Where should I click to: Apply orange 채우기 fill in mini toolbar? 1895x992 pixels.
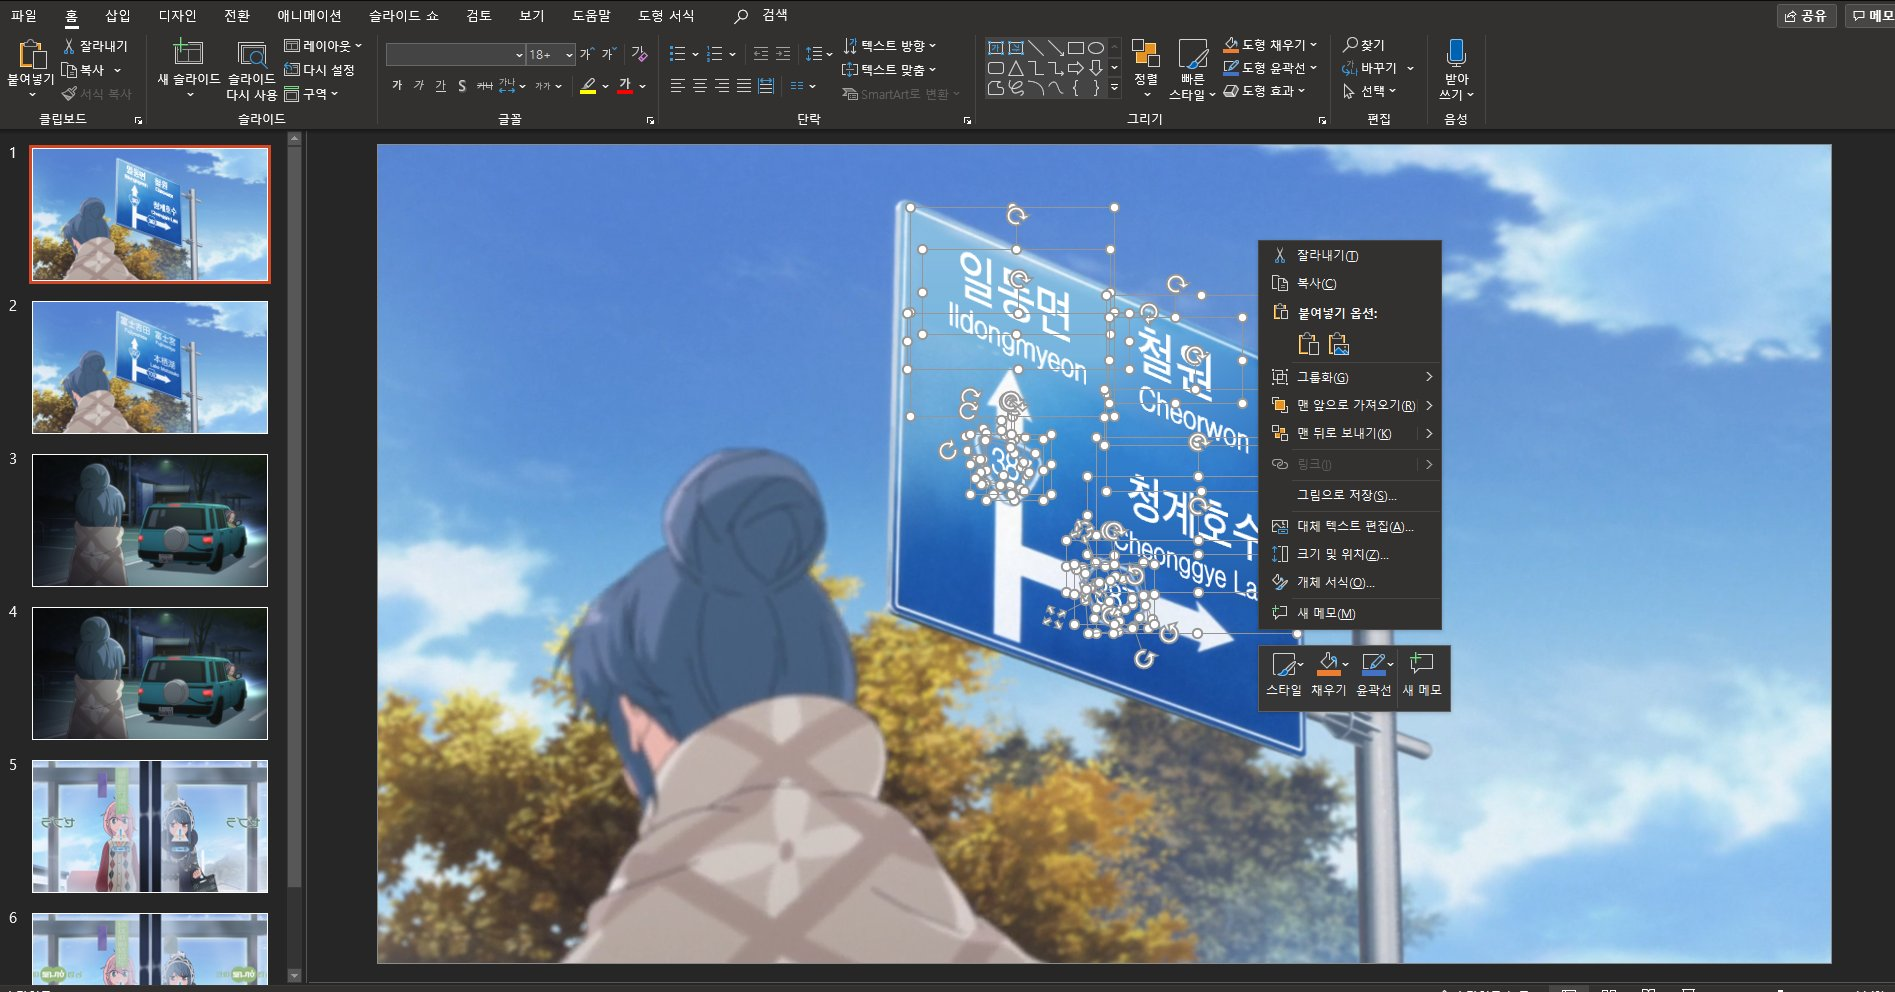[x=1328, y=663]
